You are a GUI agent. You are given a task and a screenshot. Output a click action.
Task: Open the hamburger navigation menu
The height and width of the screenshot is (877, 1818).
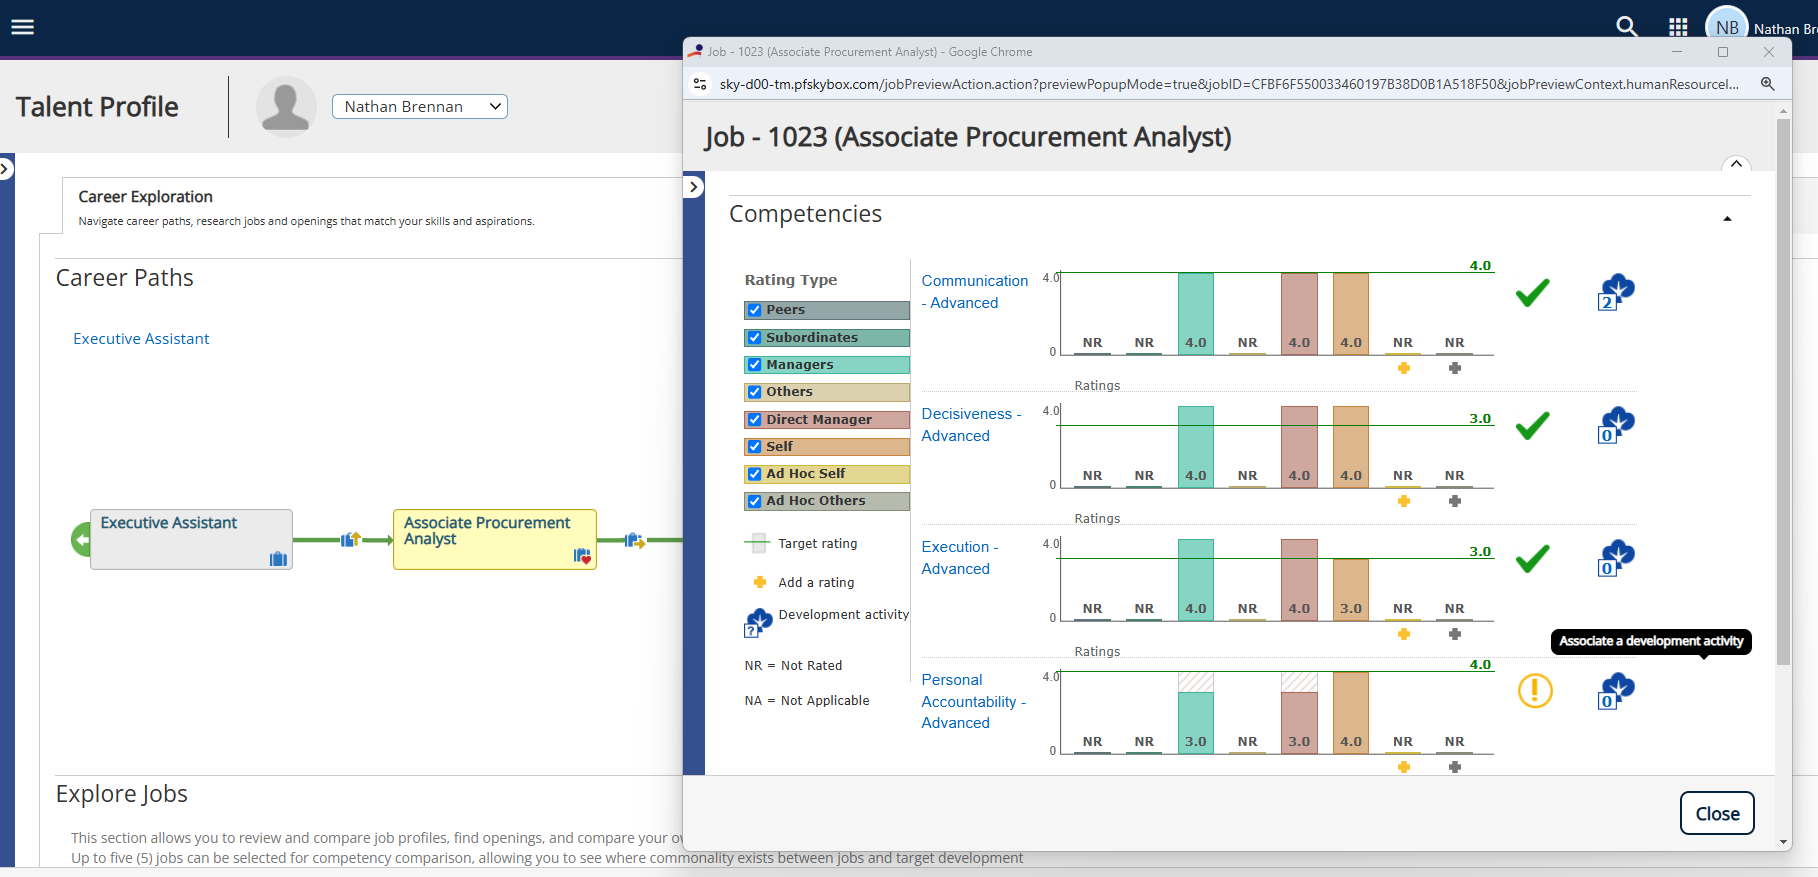click(22, 27)
